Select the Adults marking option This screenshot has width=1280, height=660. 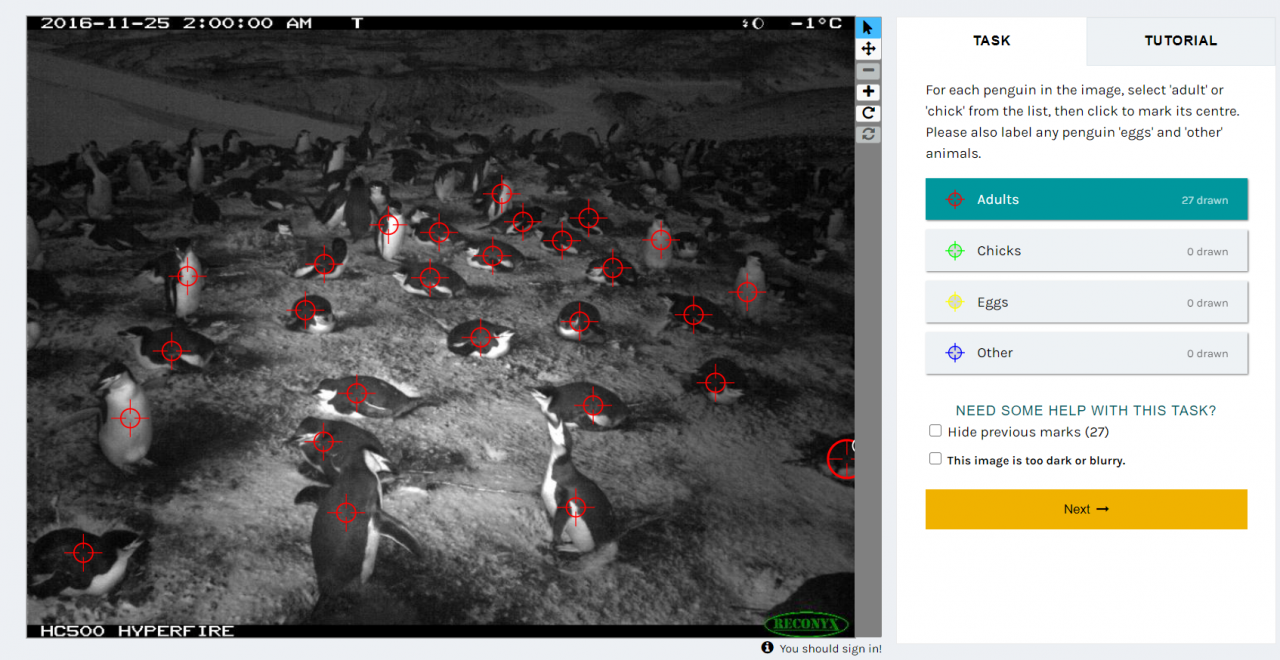(x=1086, y=199)
